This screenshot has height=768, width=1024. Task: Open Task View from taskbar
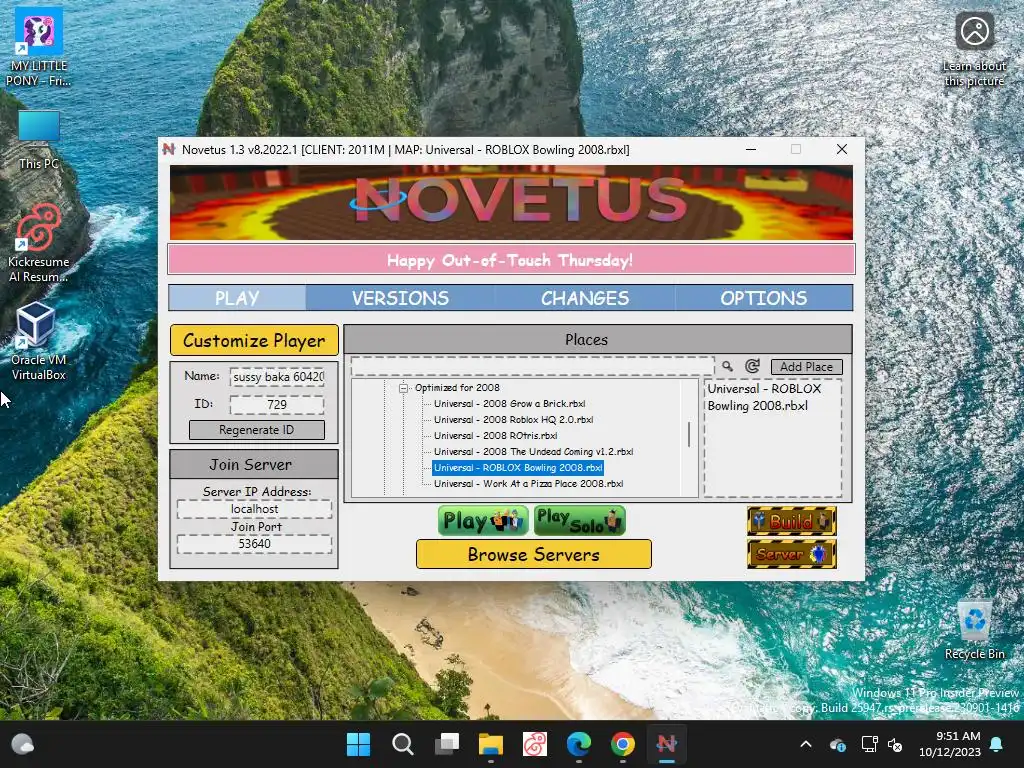tap(447, 744)
